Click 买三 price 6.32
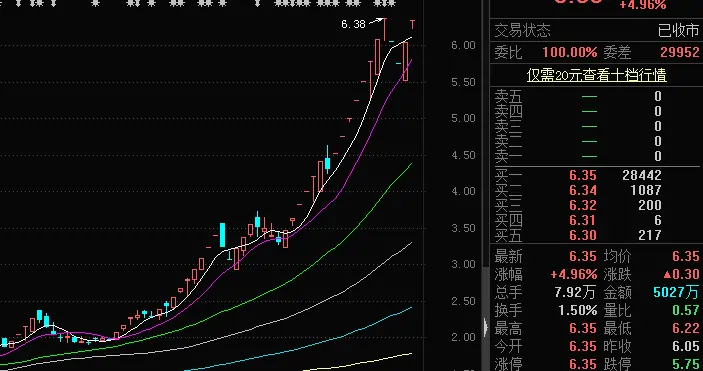The height and width of the screenshot is (371, 703). click(583, 205)
